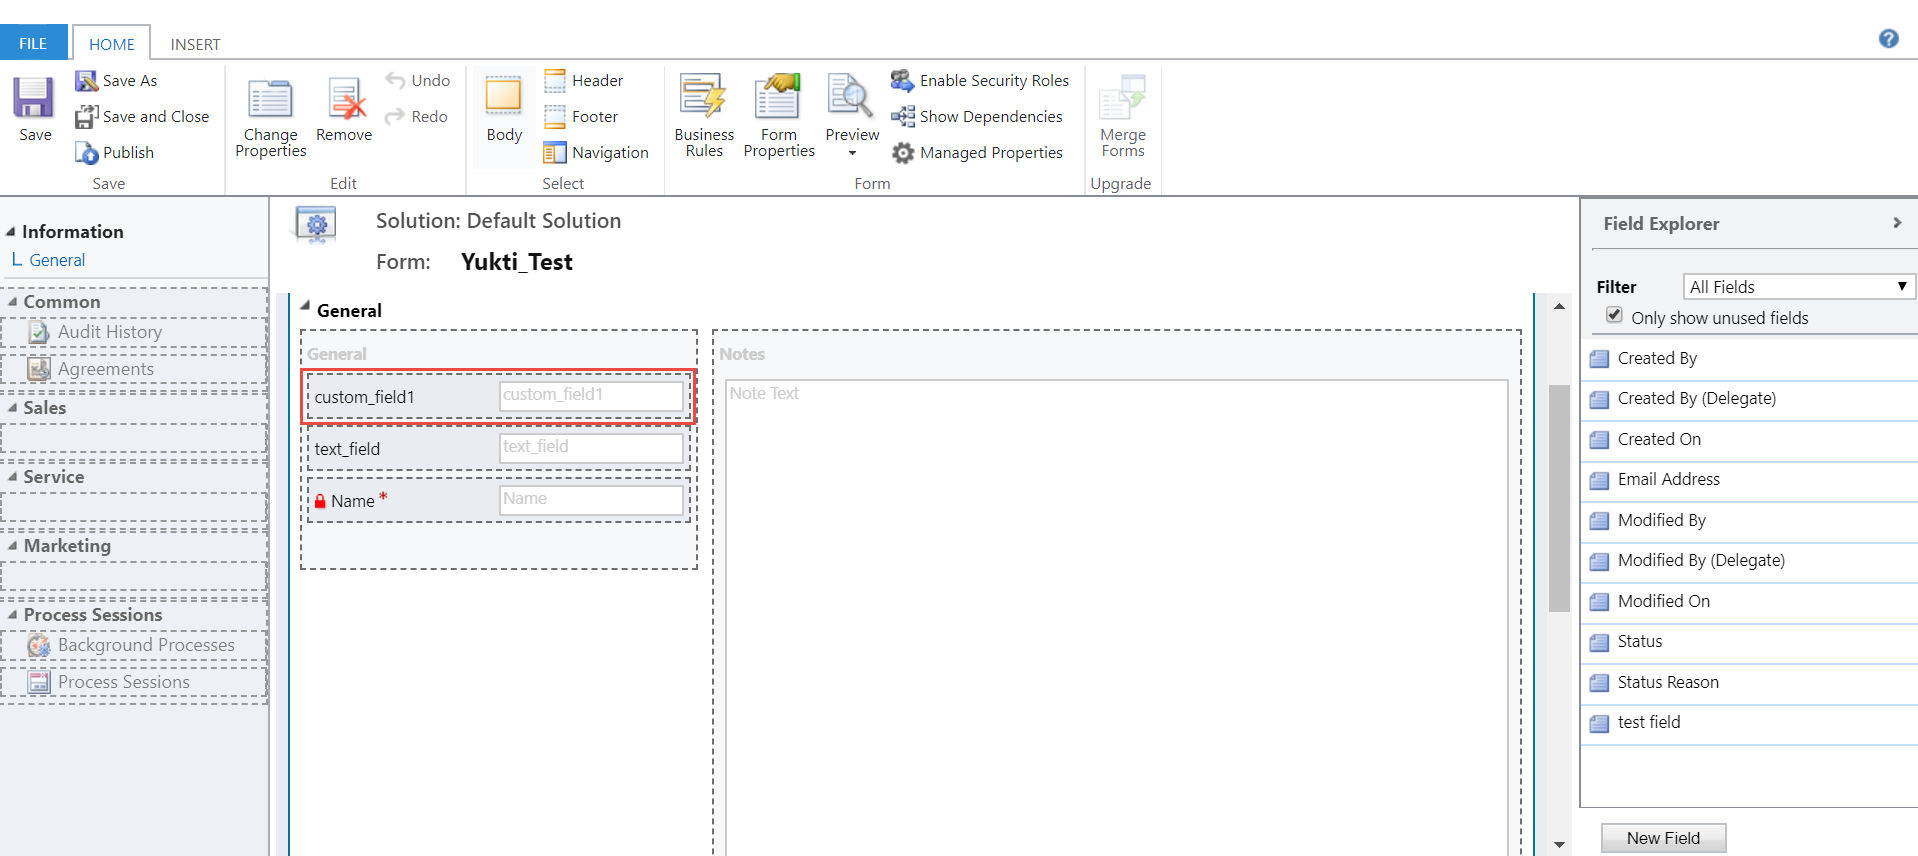Click the Save floppy disk icon

[x=34, y=98]
